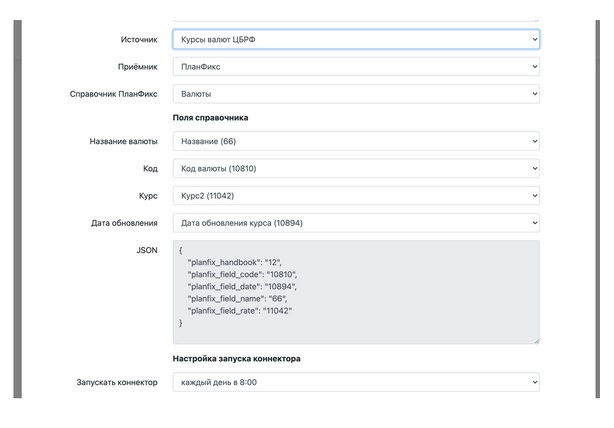Change schedule dropdown каждый день в 8:00
614x428 pixels.
pyautogui.click(x=356, y=382)
